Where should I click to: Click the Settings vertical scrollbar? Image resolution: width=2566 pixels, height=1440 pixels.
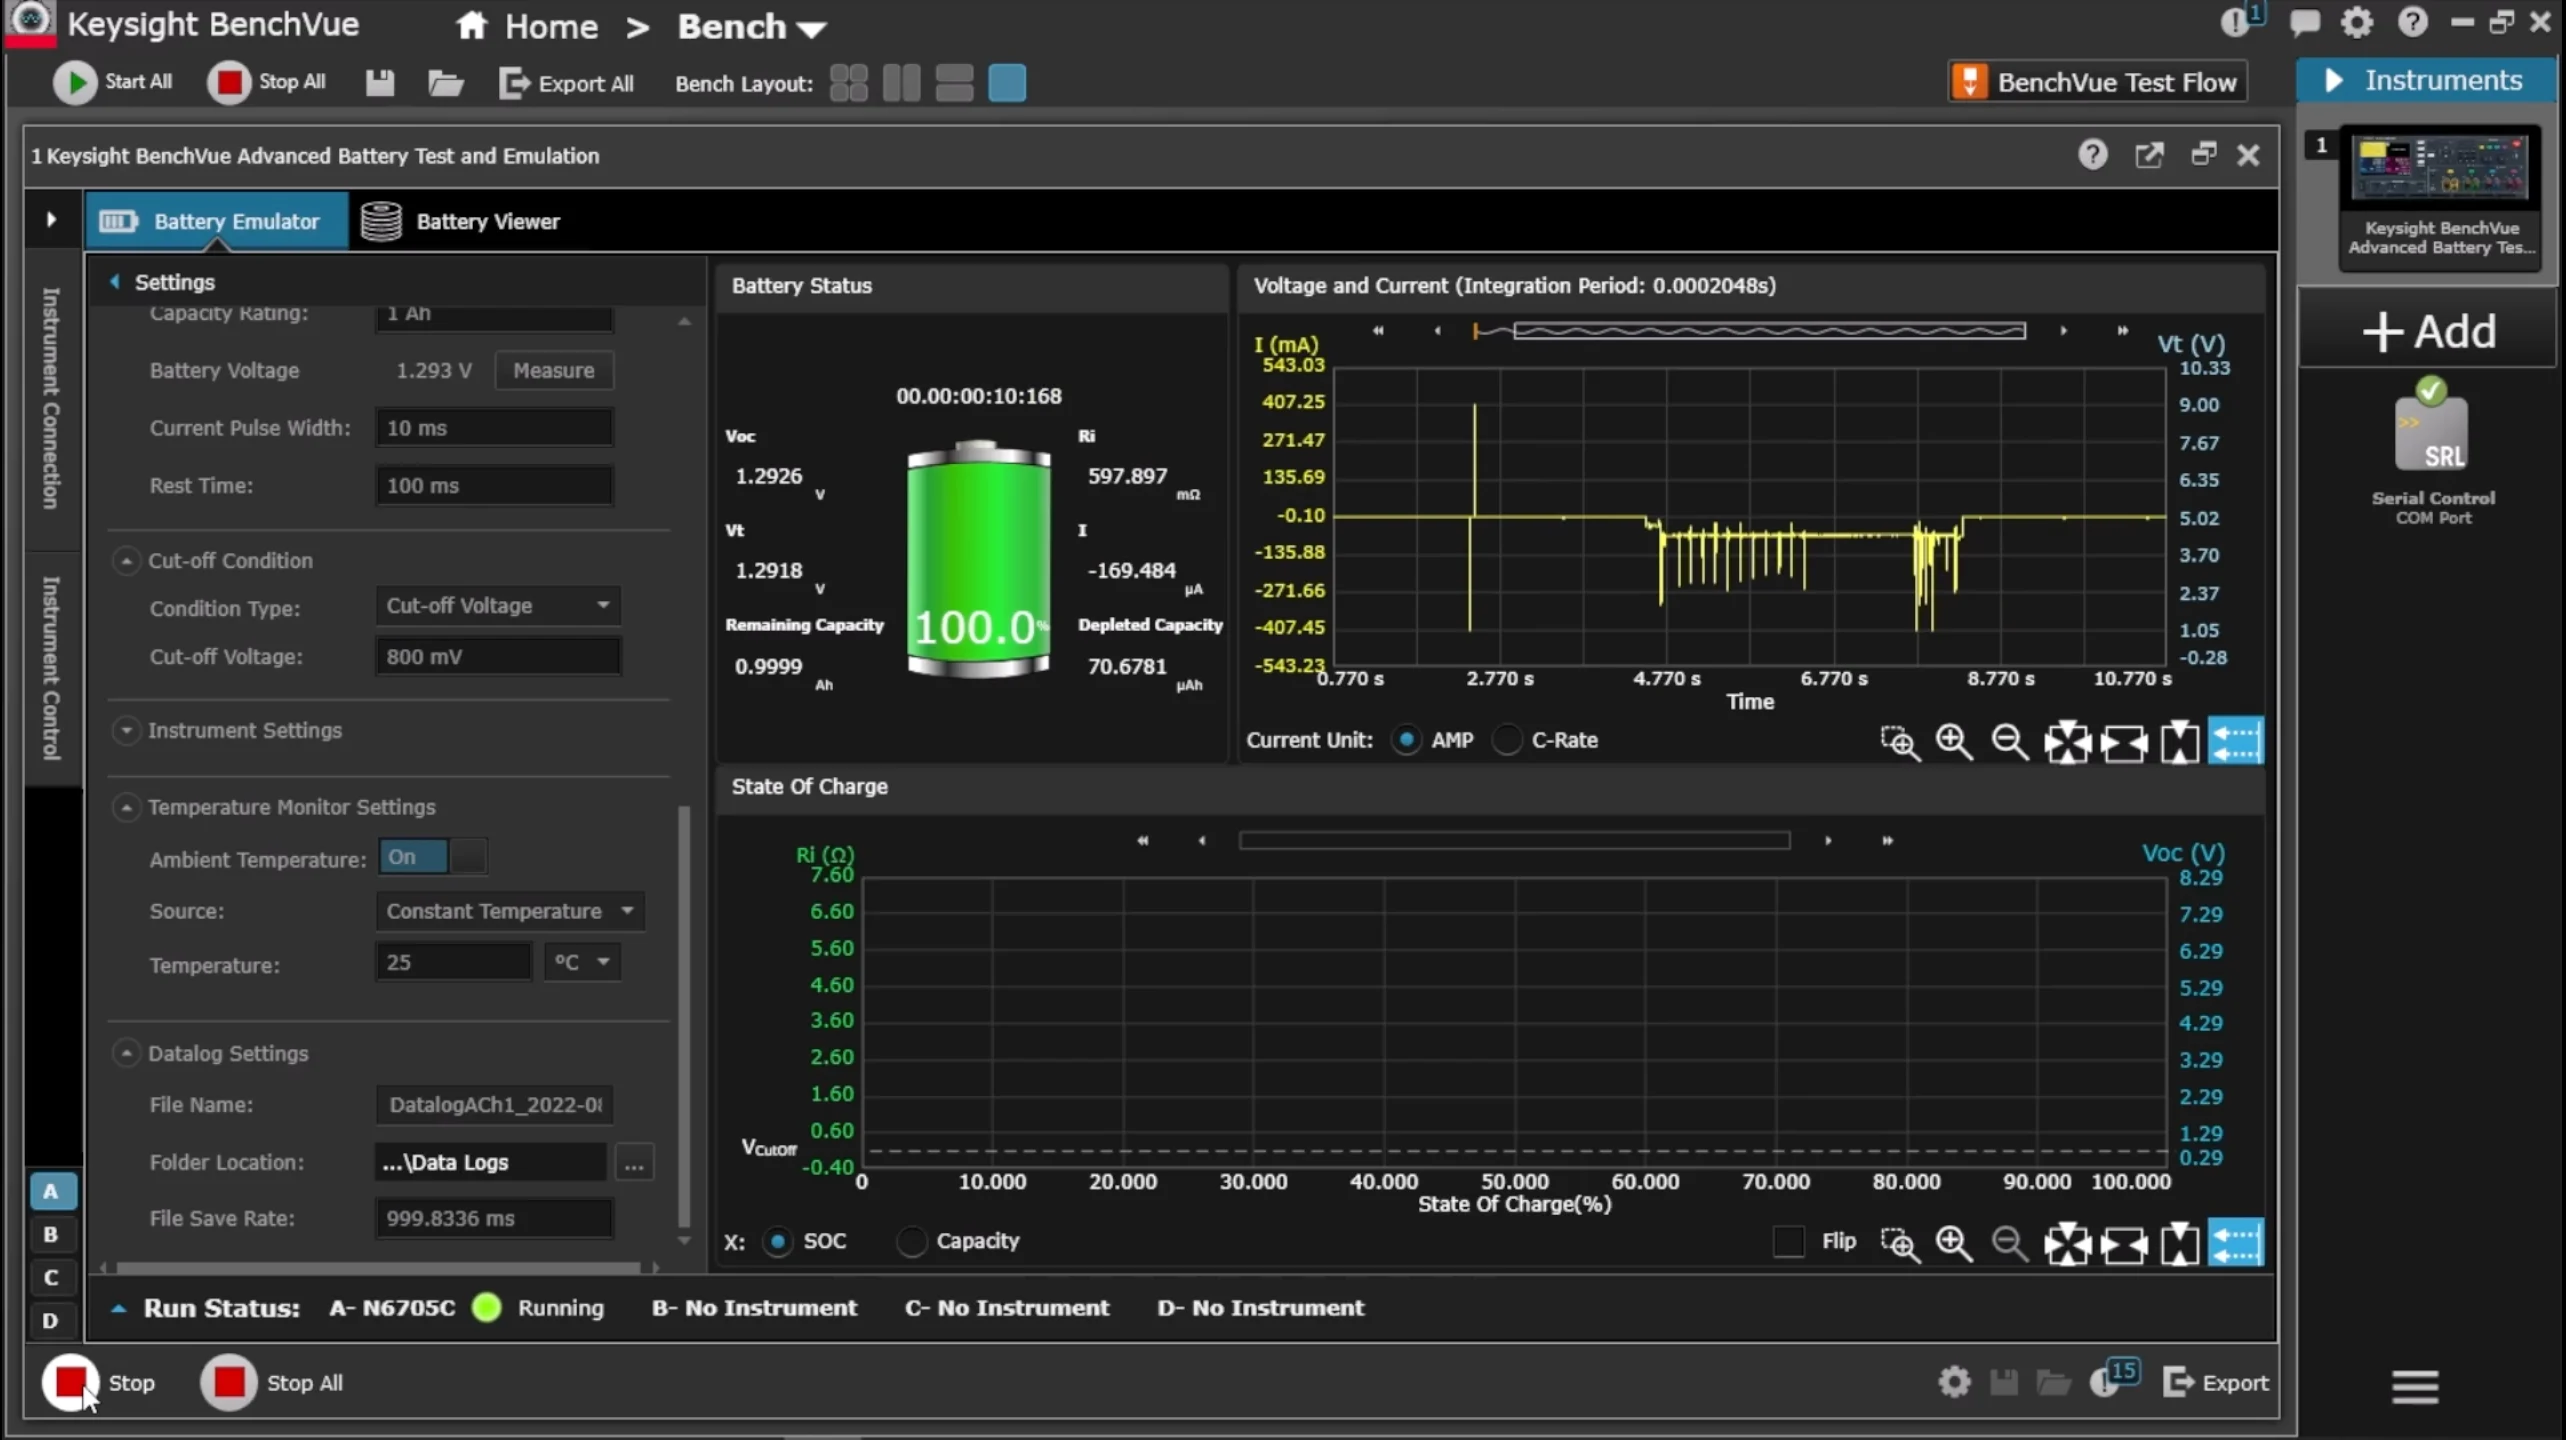coord(684,1016)
